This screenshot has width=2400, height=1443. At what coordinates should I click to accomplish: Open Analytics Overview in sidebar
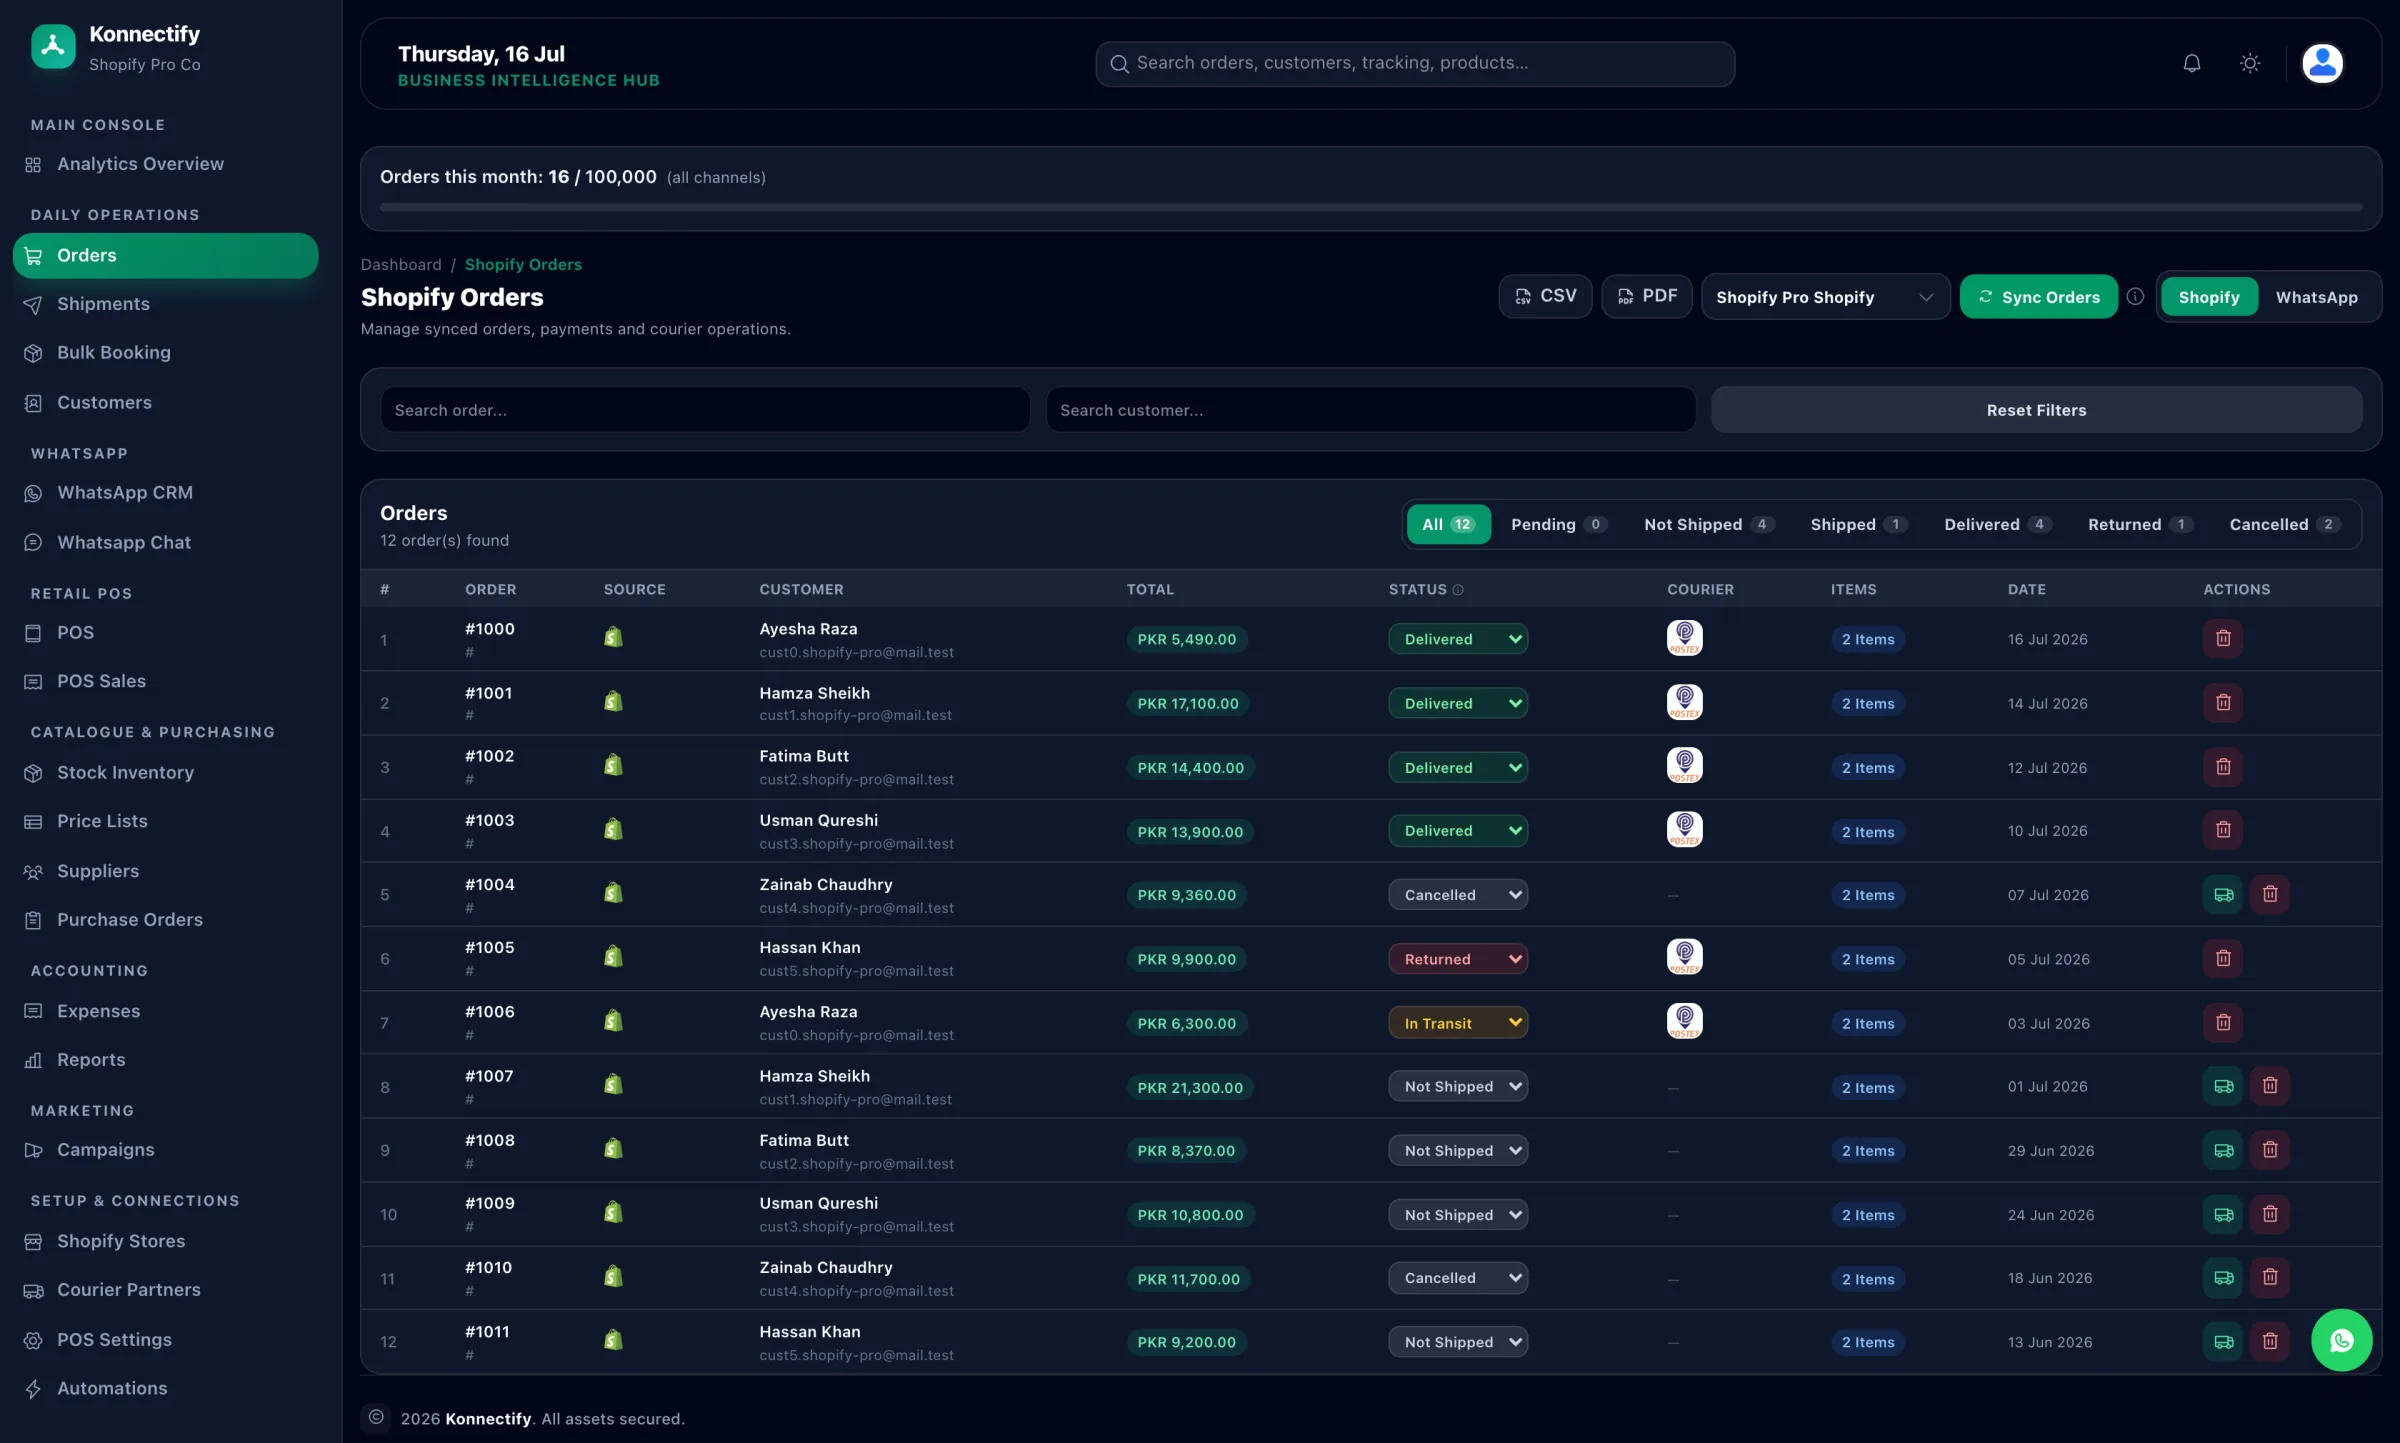click(166, 164)
